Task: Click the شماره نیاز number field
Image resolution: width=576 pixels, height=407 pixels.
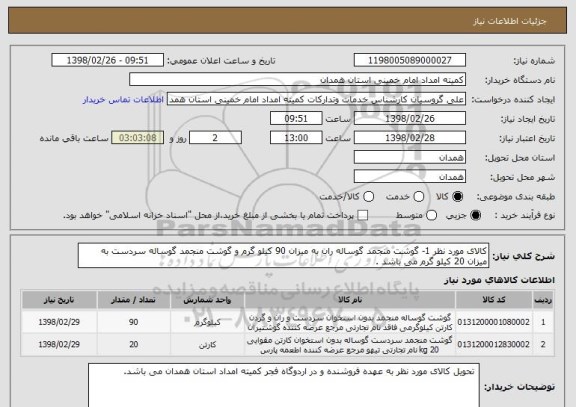Action: pyautogui.click(x=410, y=60)
